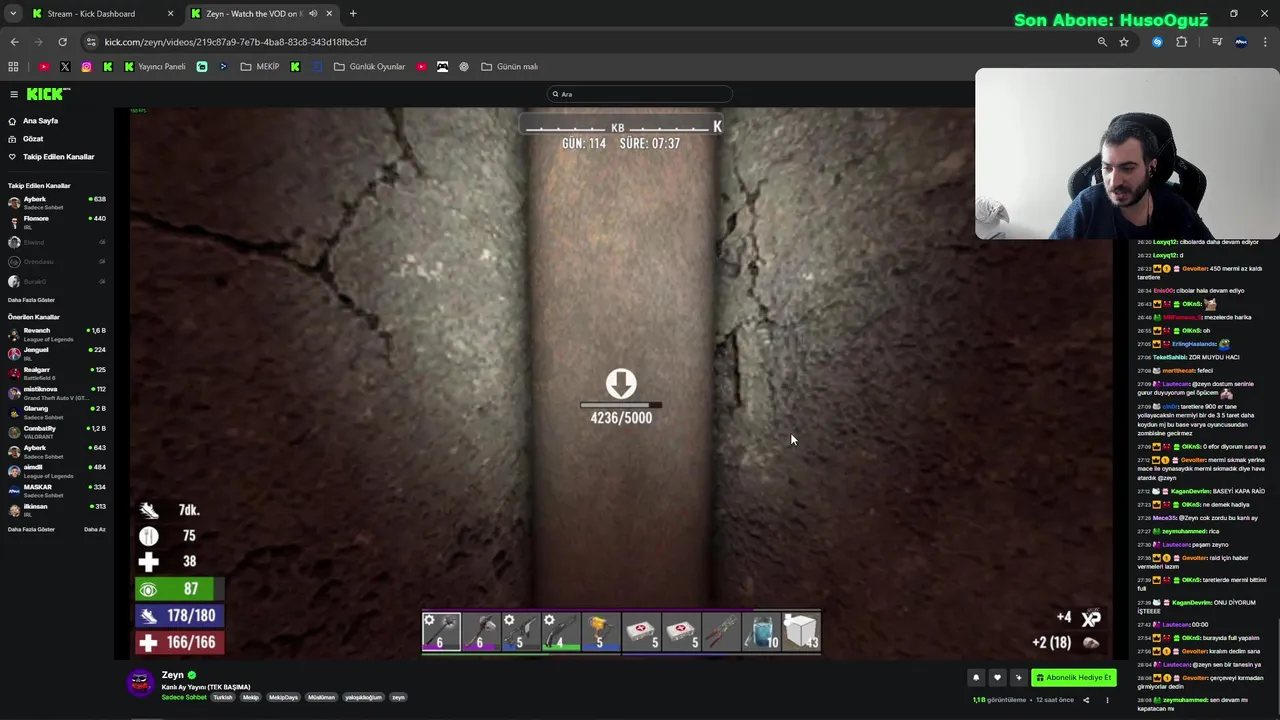Click the Abonelik Hediye Et button

click(1074, 678)
